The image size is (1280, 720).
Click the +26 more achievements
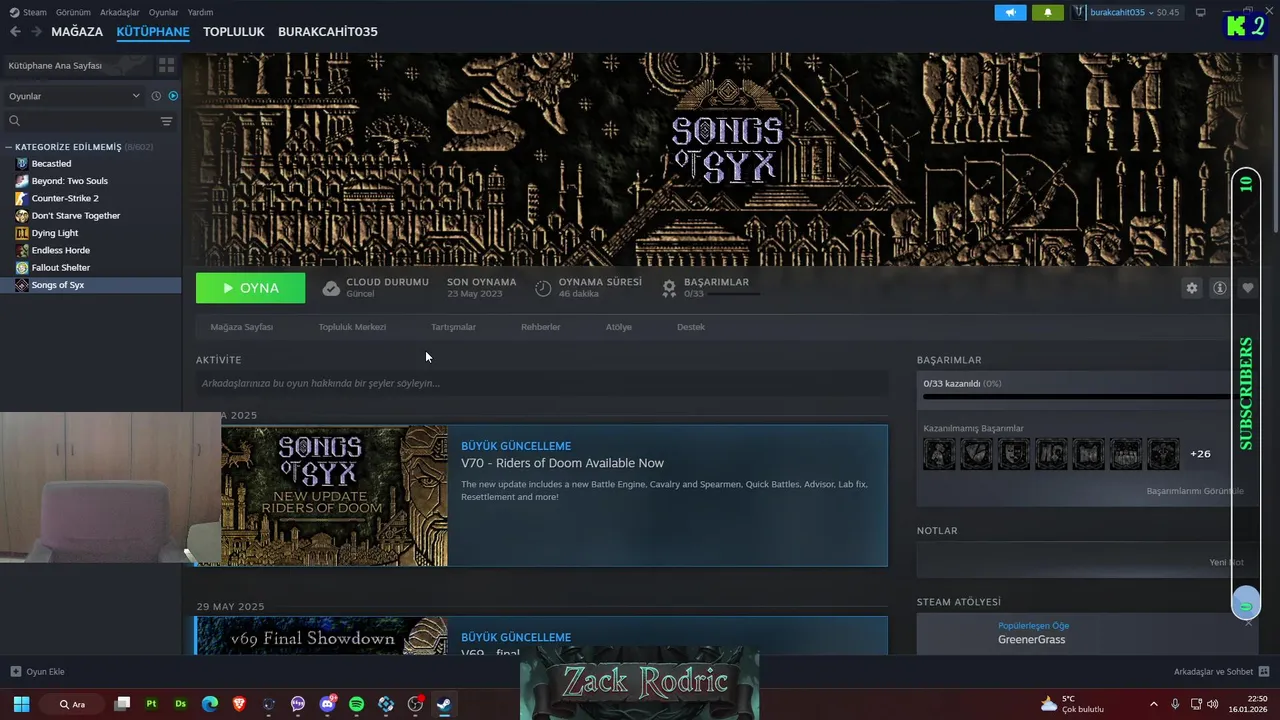1200,454
